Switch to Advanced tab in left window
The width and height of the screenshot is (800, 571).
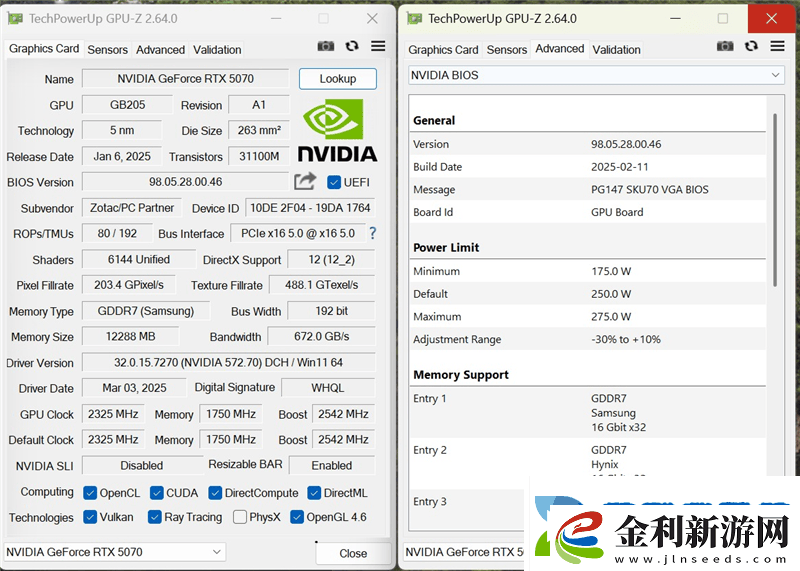pos(160,49)
